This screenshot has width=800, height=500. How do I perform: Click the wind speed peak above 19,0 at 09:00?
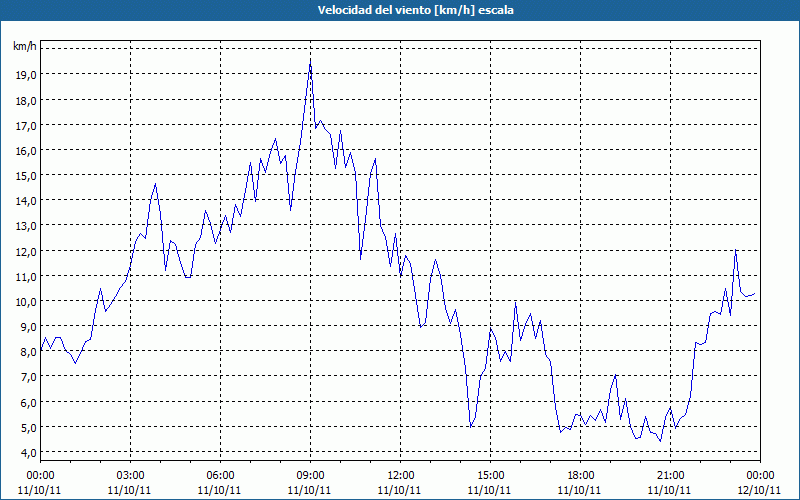[310, 62]
